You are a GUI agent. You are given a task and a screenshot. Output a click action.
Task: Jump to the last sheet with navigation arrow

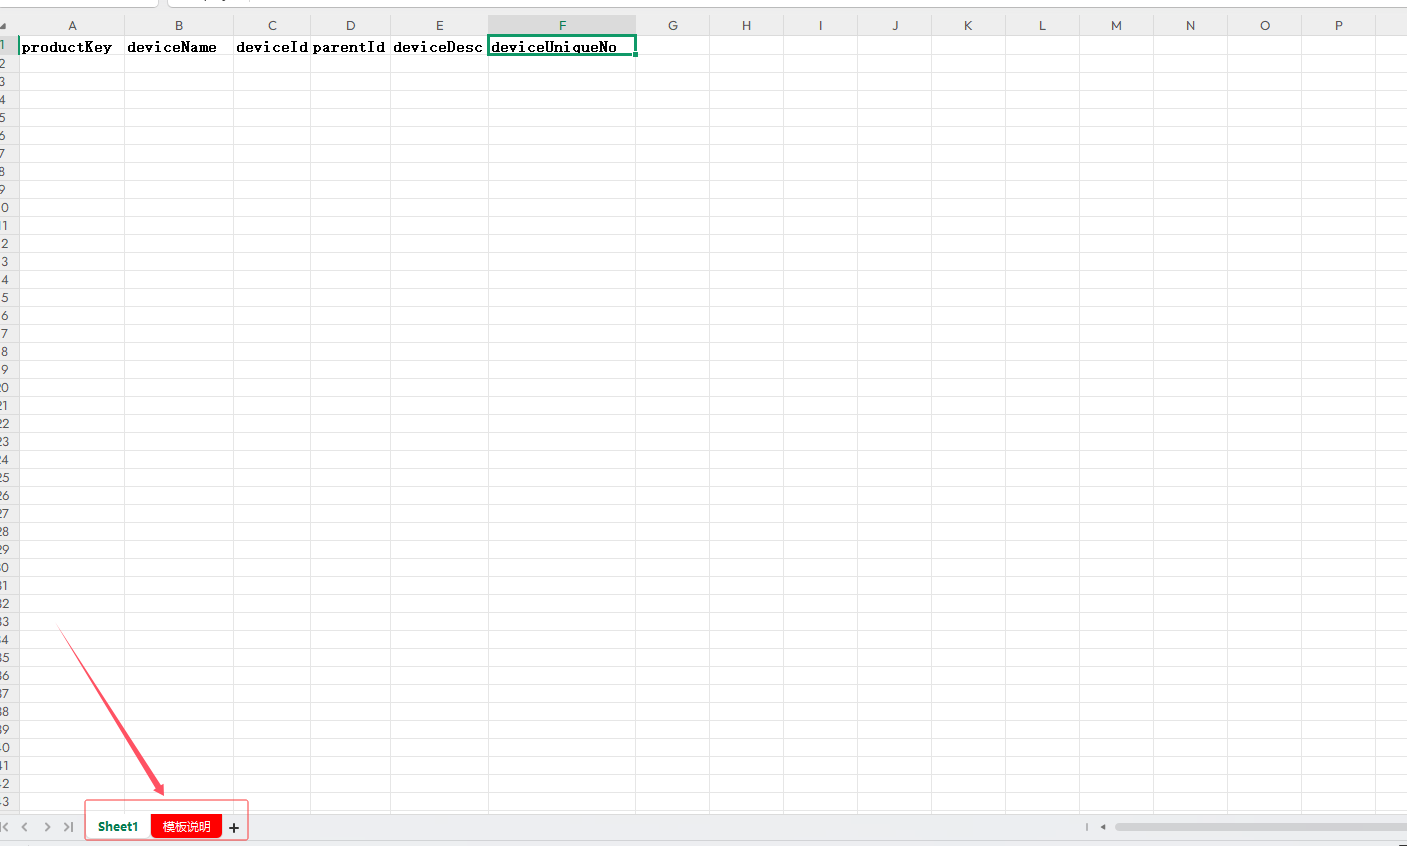(x=68, y=827)
